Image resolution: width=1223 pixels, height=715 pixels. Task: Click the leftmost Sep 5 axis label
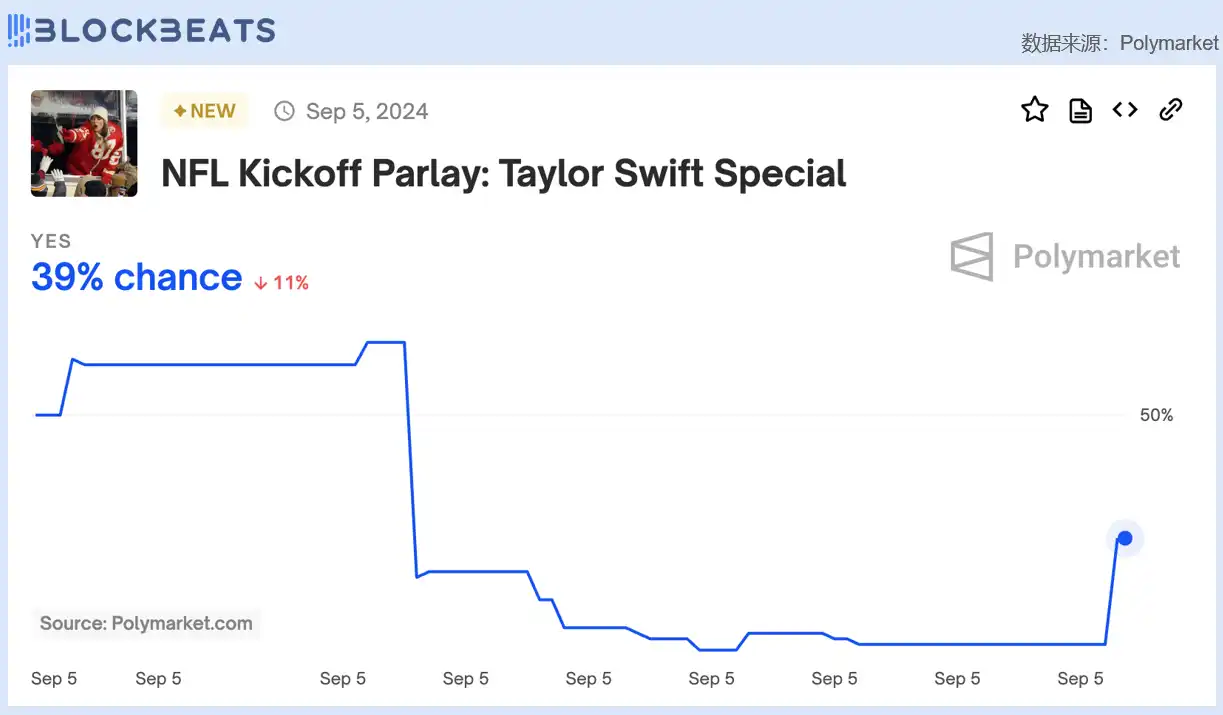[54, 679]
